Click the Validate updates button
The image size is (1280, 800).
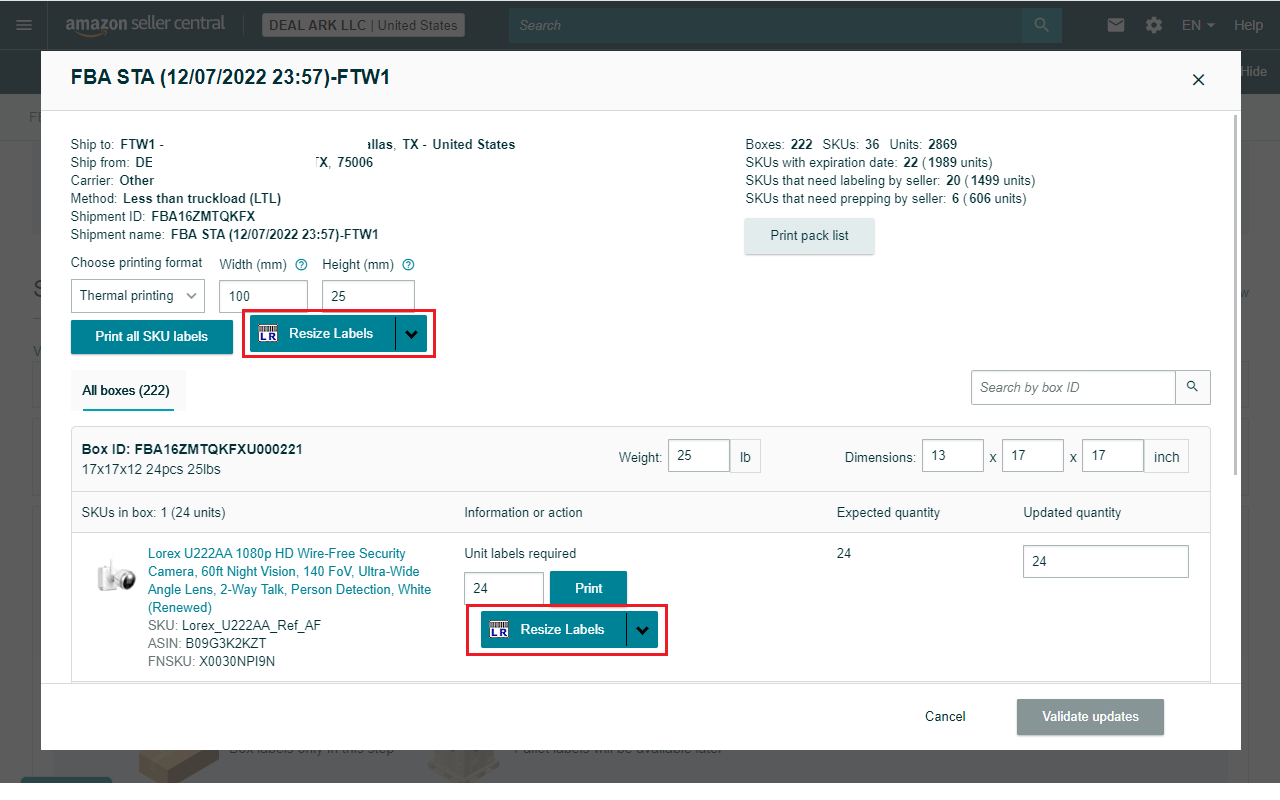click(x=1090, y=717)
